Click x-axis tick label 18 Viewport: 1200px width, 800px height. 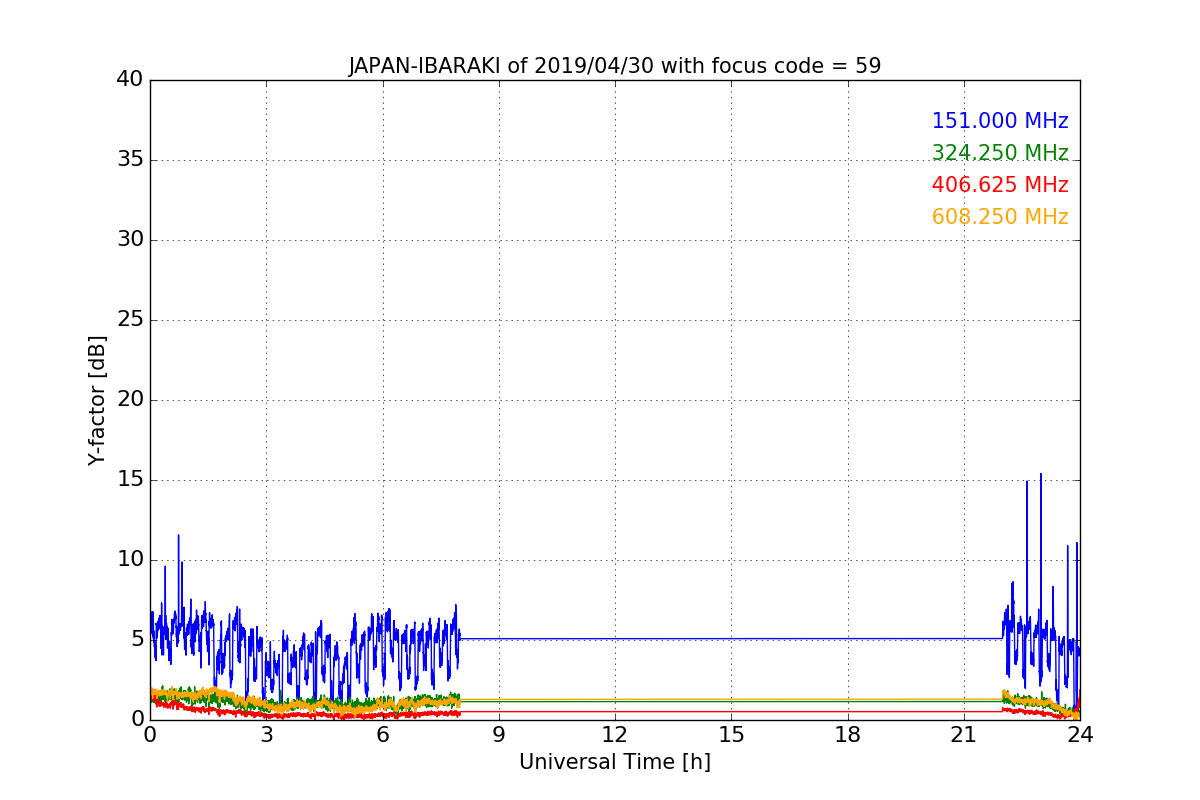[848, 735]
